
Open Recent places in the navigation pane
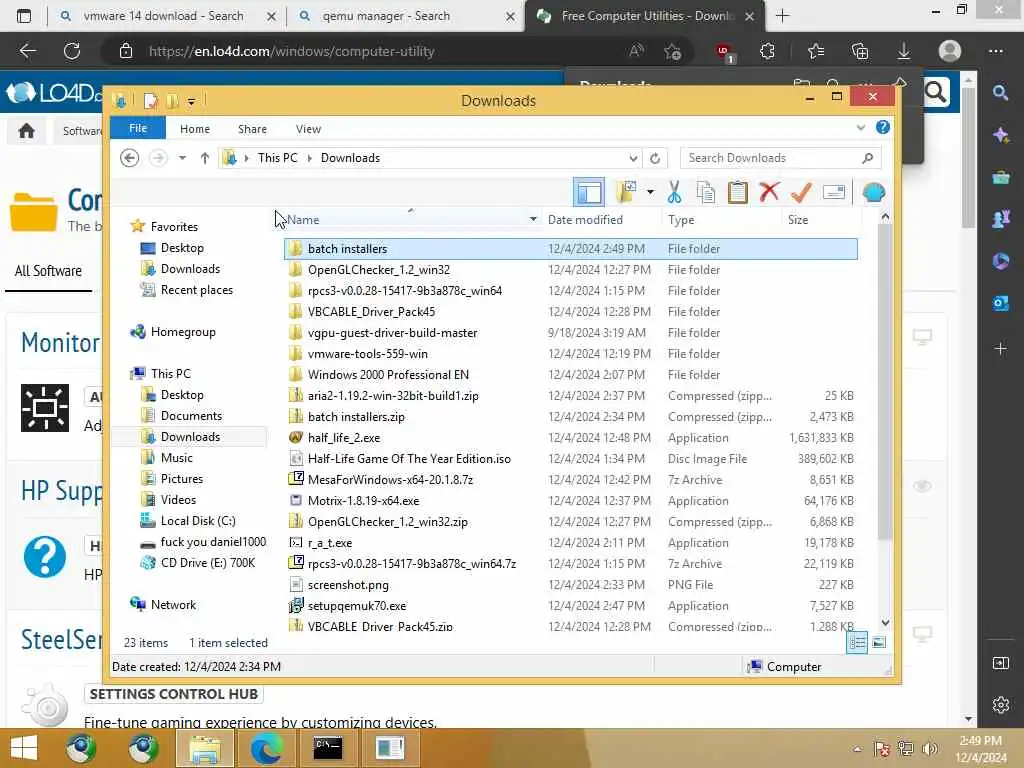pyautogui.click(x=197, y=290)
